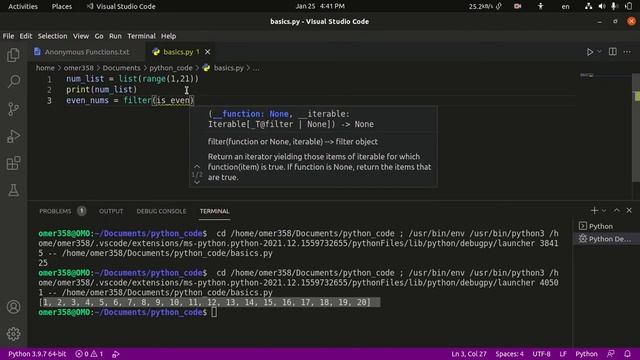Select the TERMINAL panel tab
This screenshot has width=640, height=360.
coord(214,211)
